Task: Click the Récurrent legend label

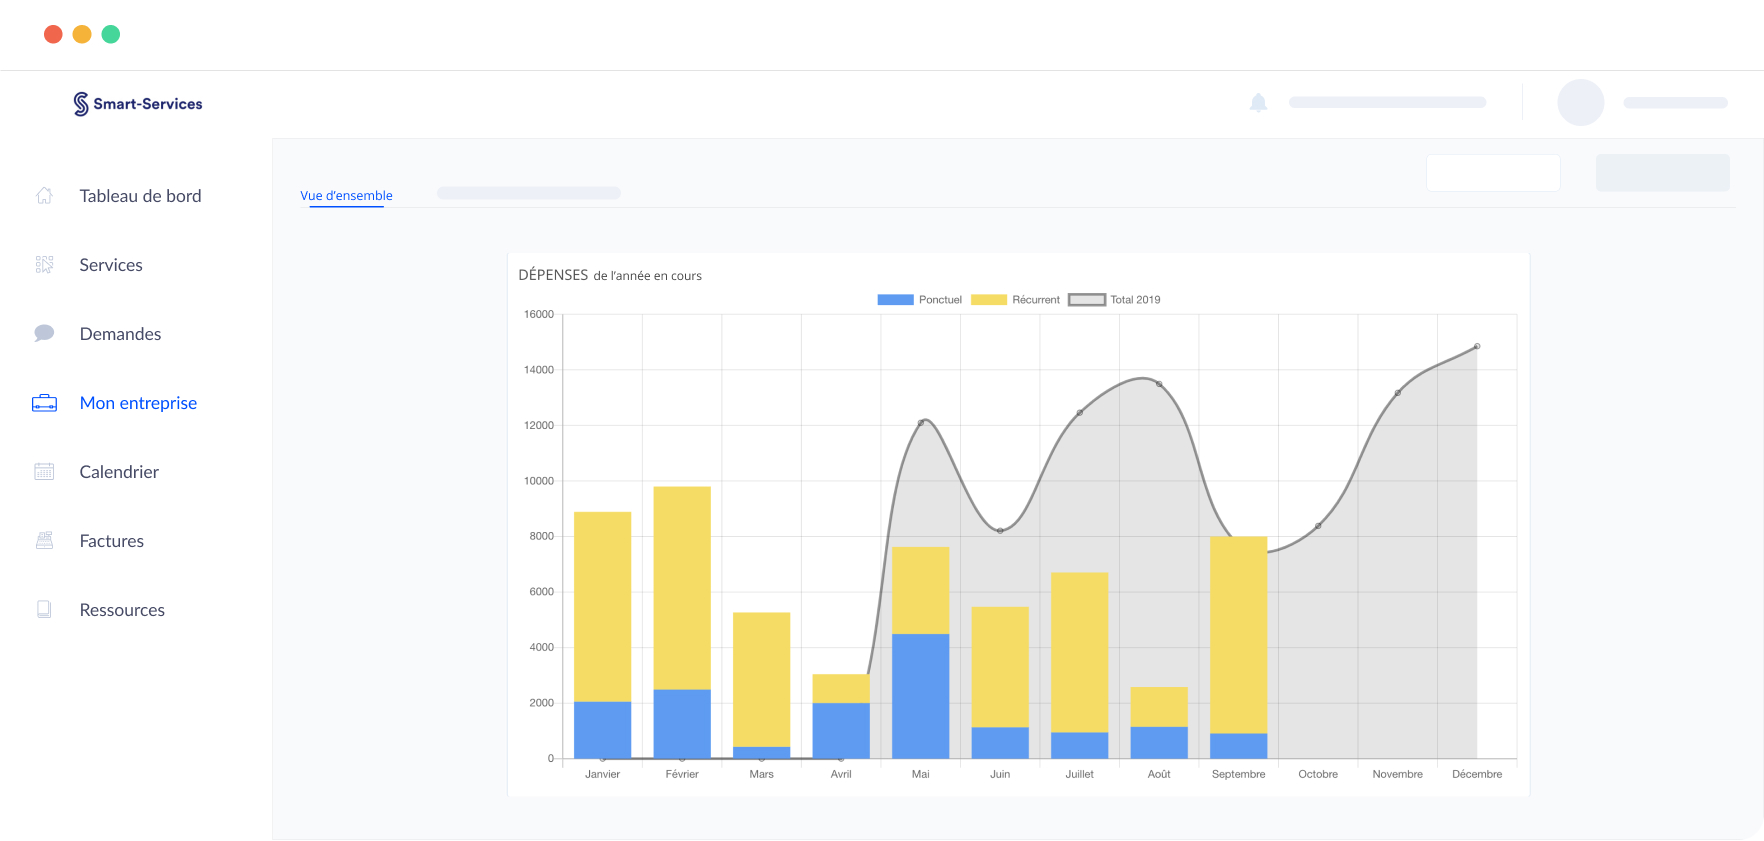Action: [1036, 300]
